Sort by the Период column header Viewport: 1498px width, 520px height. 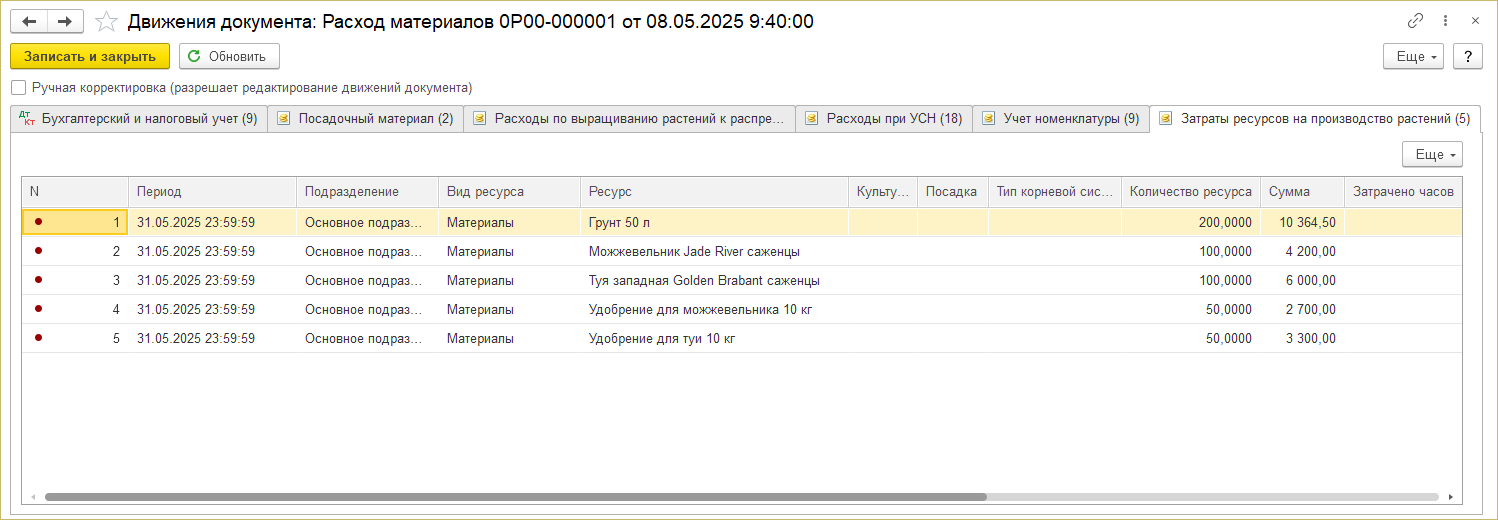pos(212,191)
